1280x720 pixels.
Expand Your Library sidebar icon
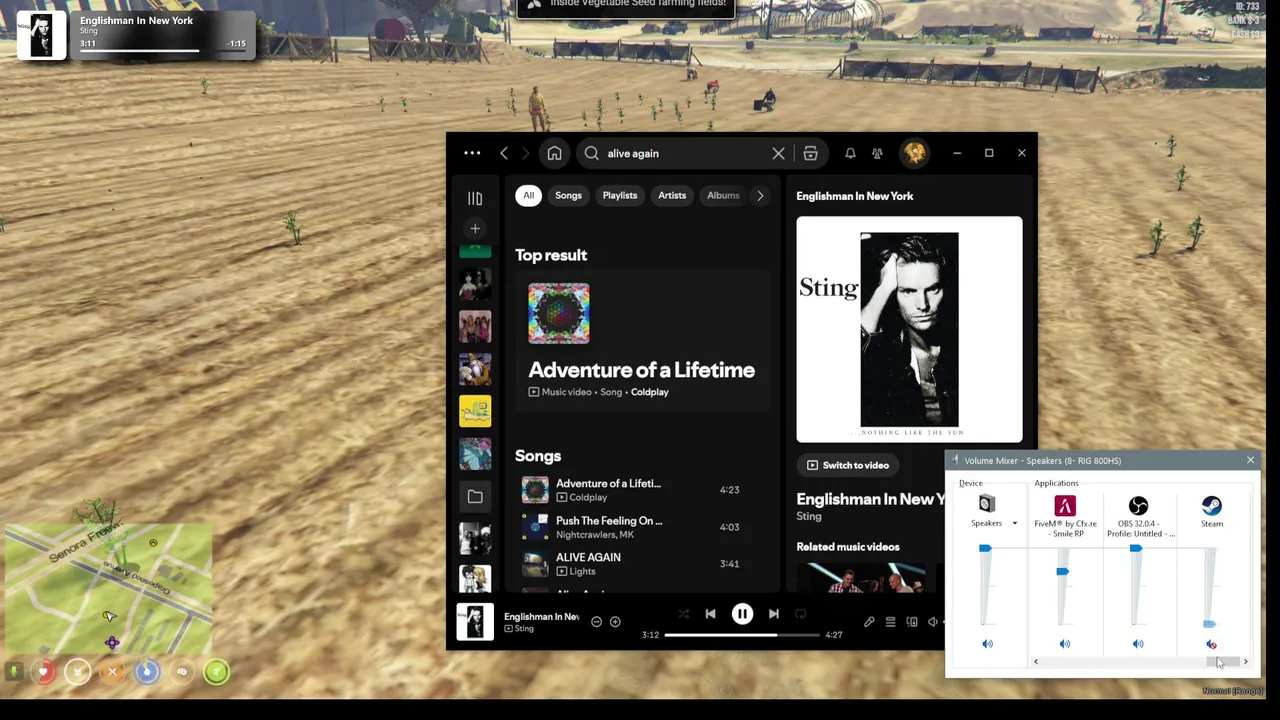(x=475, y=198)
